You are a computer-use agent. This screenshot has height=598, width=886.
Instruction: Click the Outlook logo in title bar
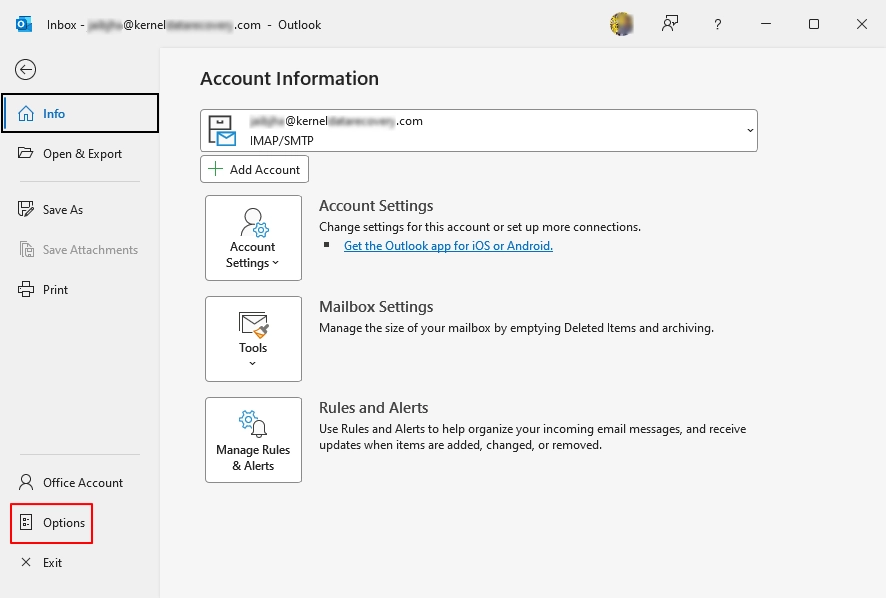click(24, 24)
